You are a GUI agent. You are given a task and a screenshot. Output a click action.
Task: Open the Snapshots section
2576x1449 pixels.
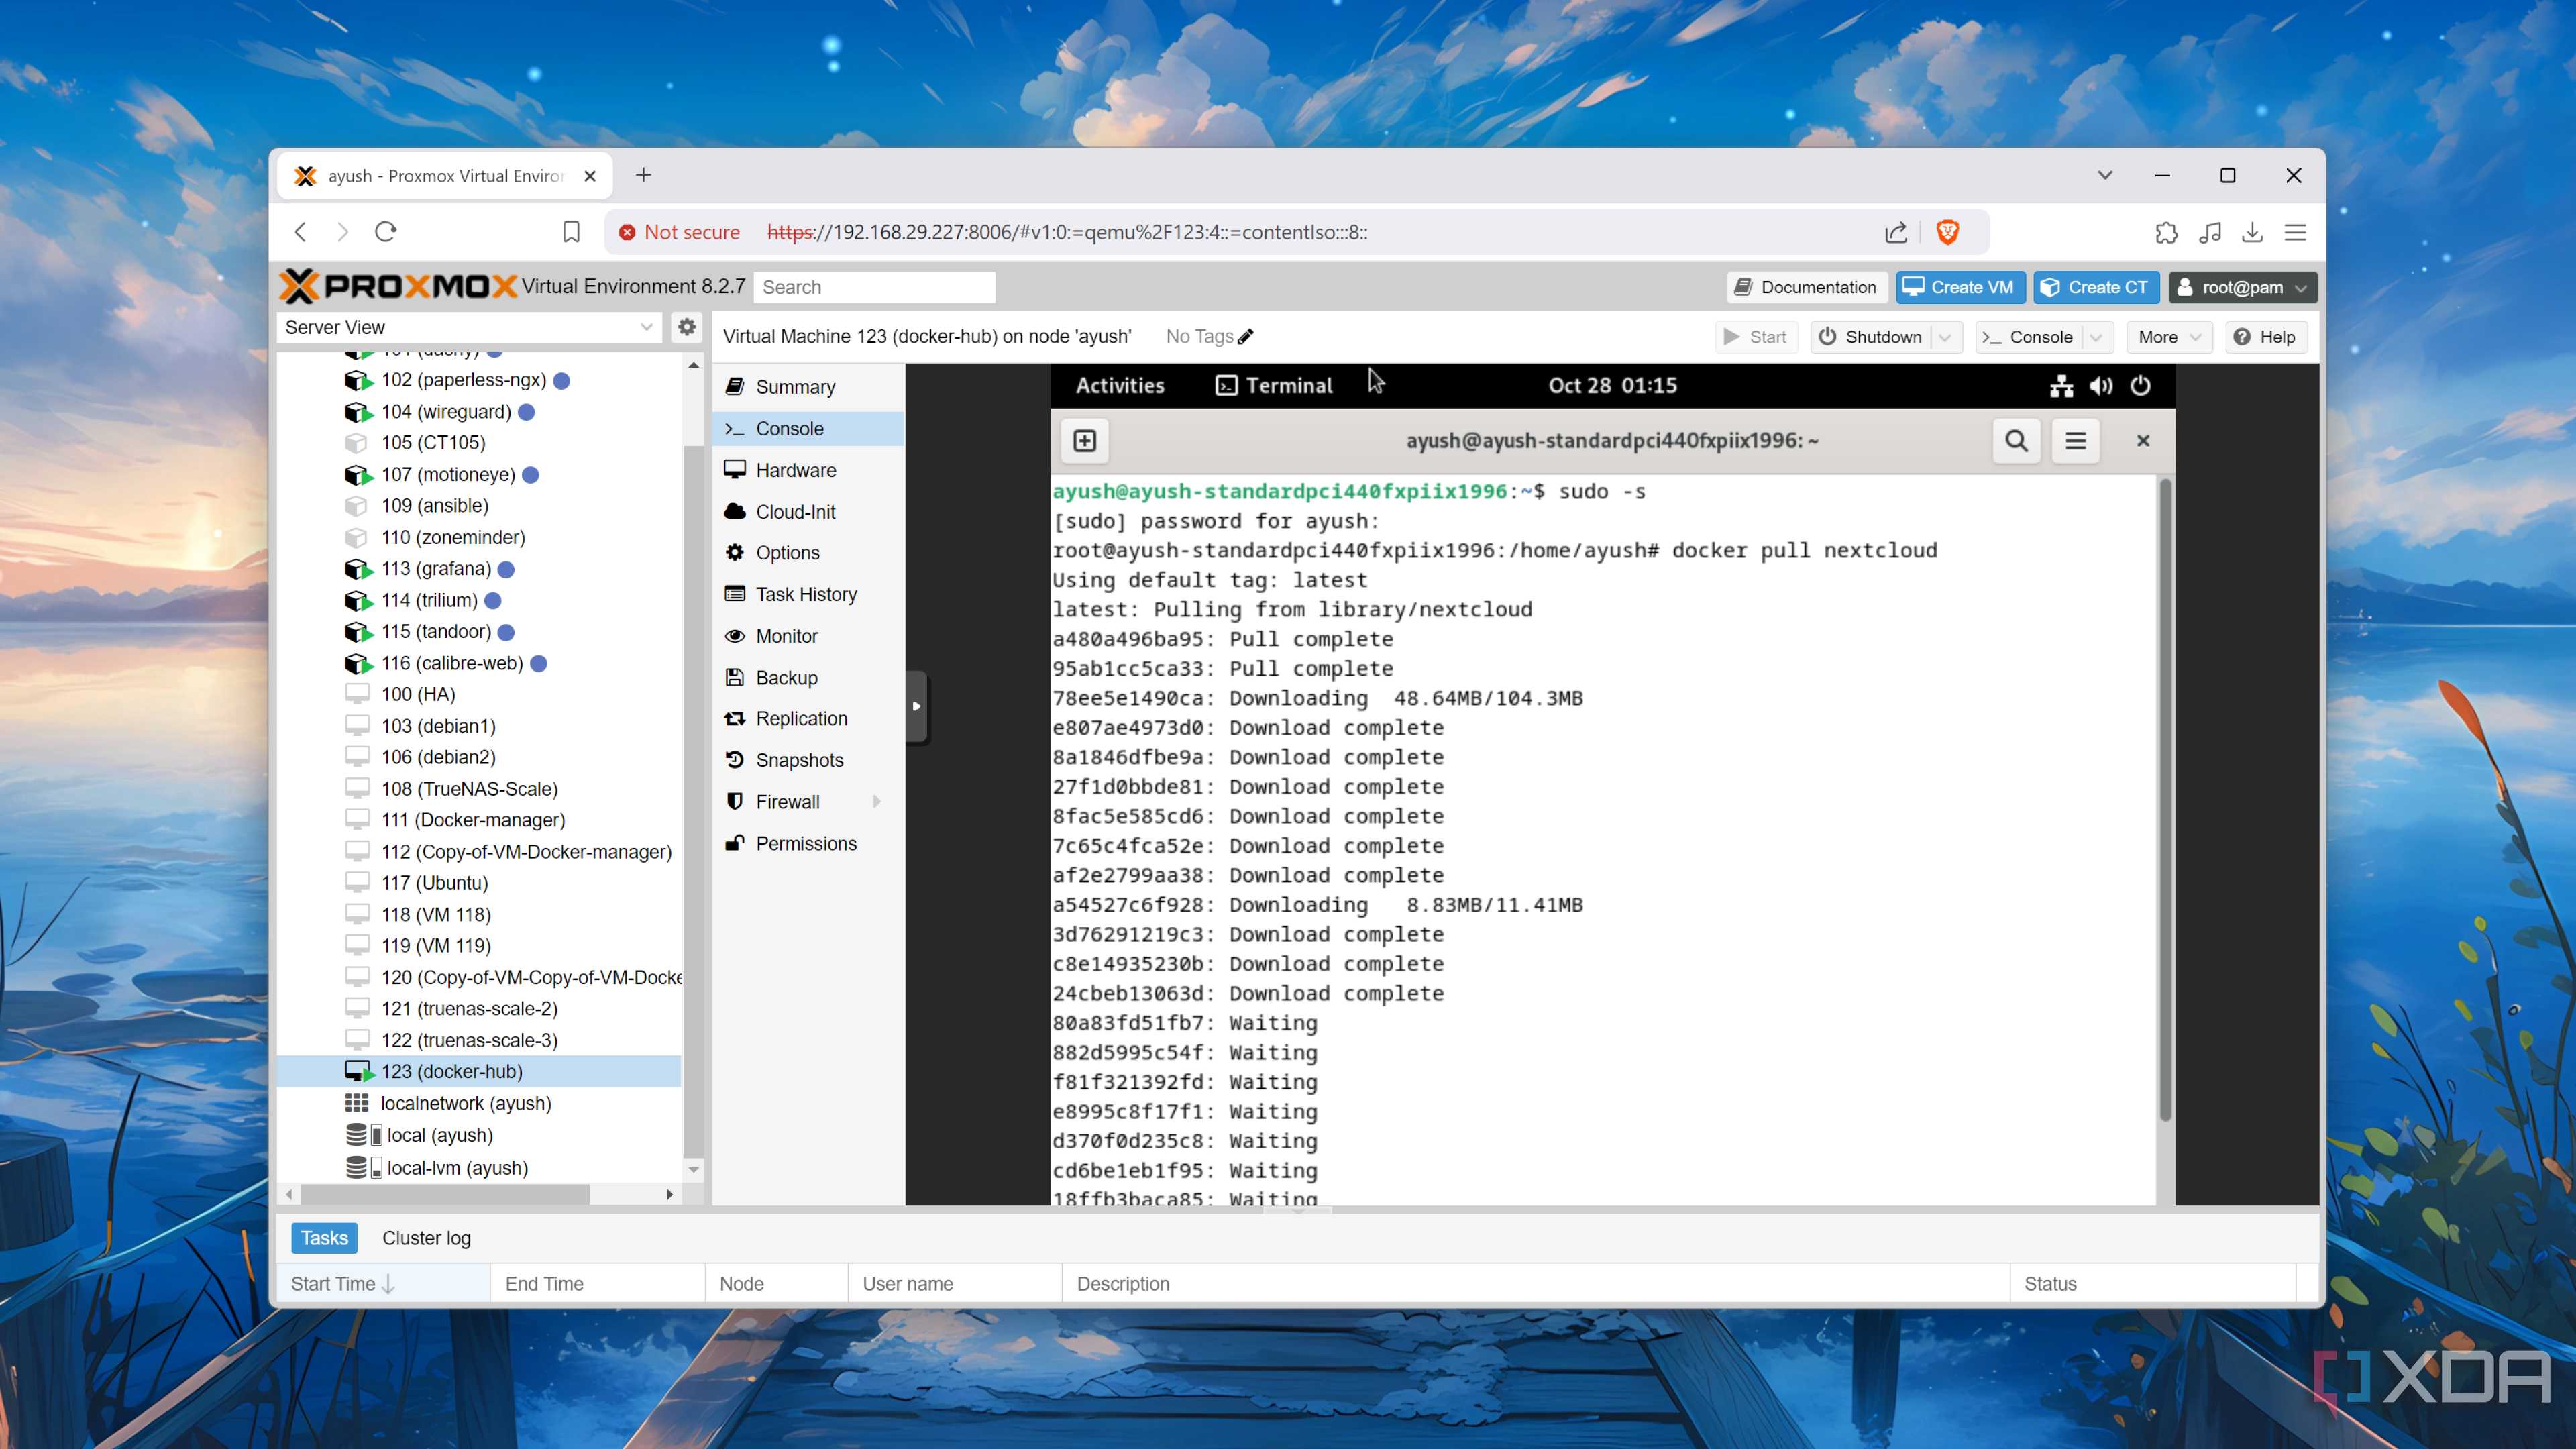(x=809, y=761)
